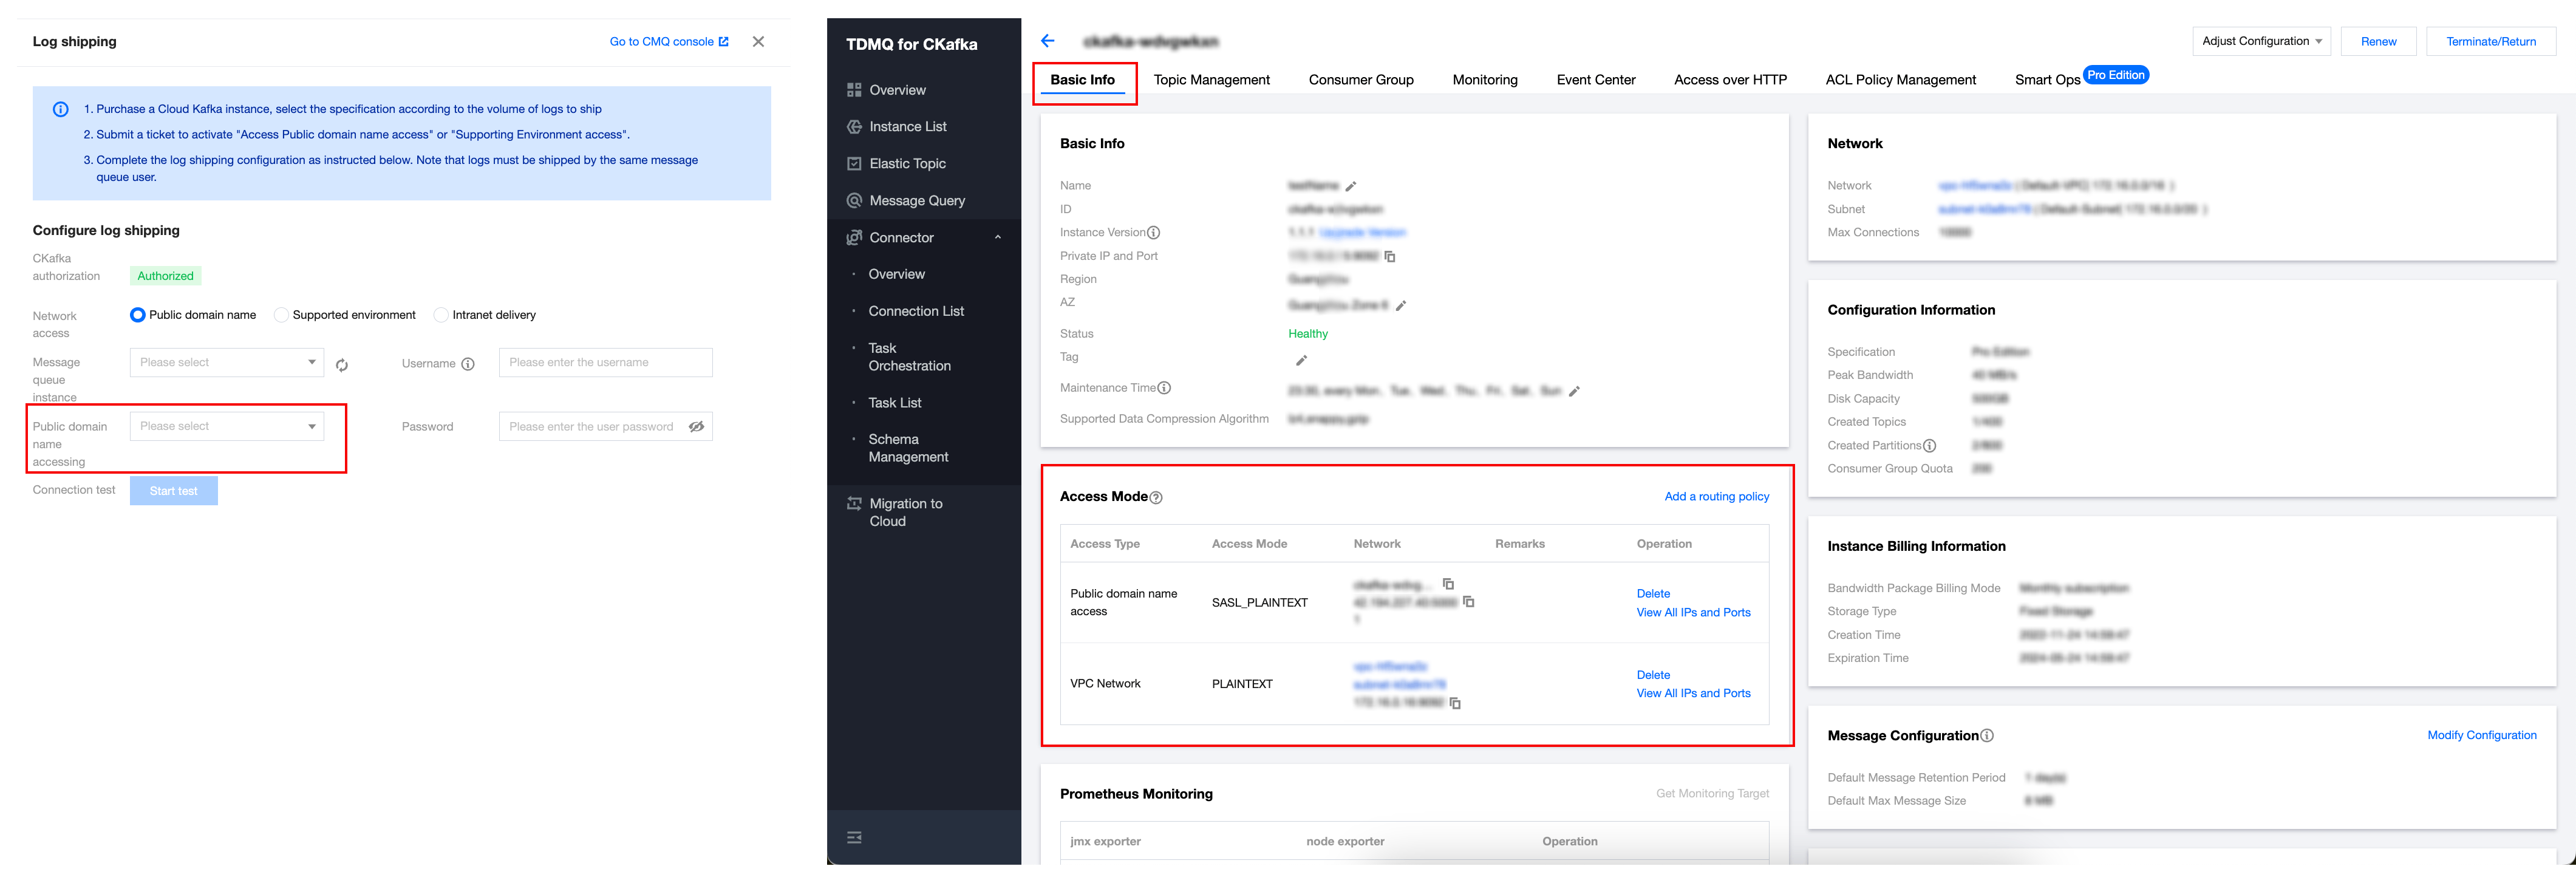Click the refresh icon beside message queue instance
This screenshot has height=883, width=2576.
[x=342, y=365]
